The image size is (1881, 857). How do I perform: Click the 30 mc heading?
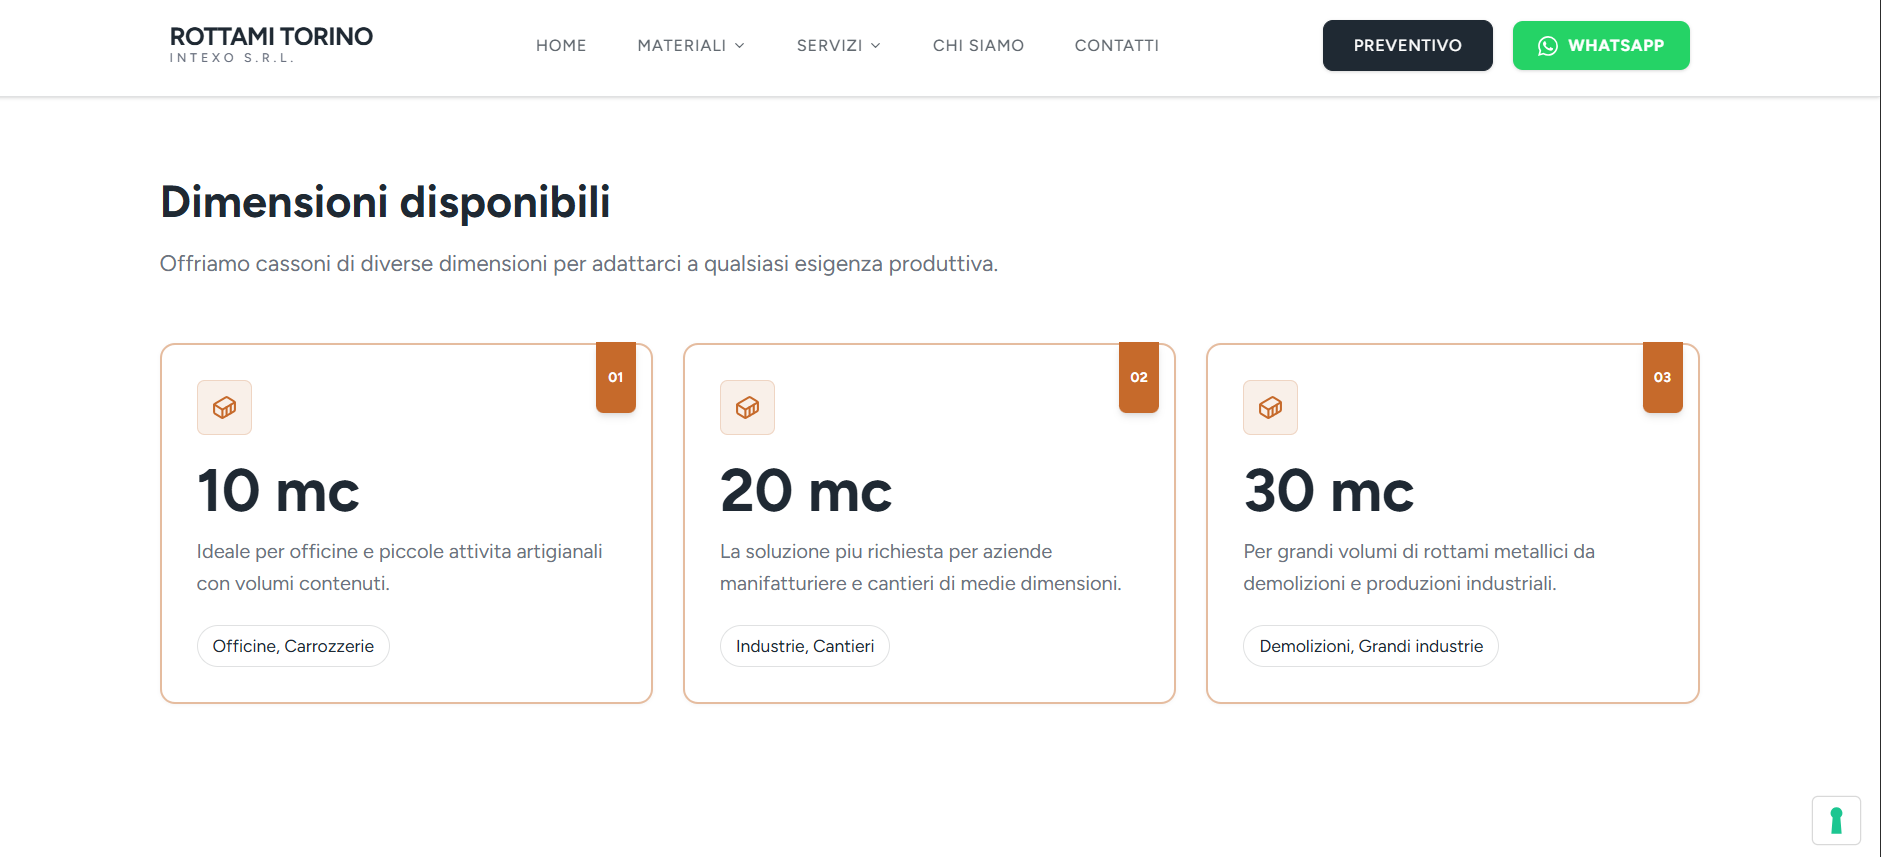coord(1329,491)
